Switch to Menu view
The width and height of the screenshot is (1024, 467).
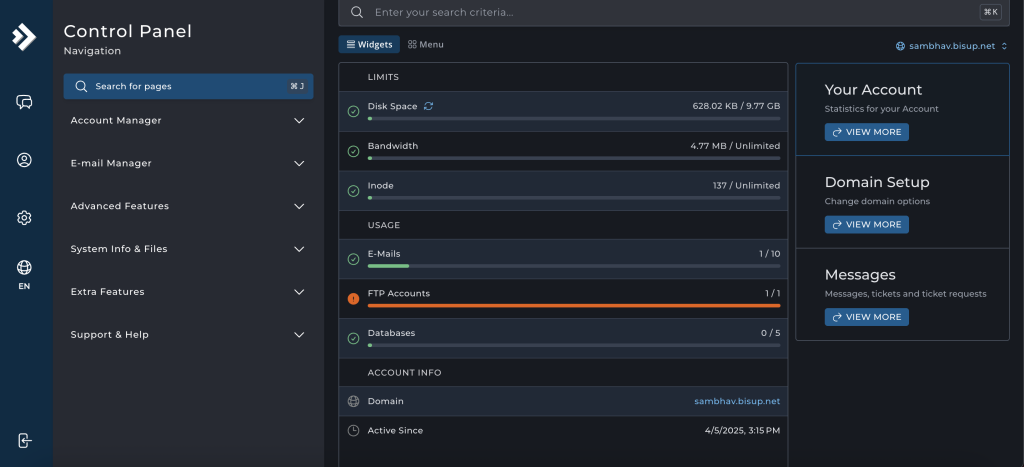click(426, 45)
